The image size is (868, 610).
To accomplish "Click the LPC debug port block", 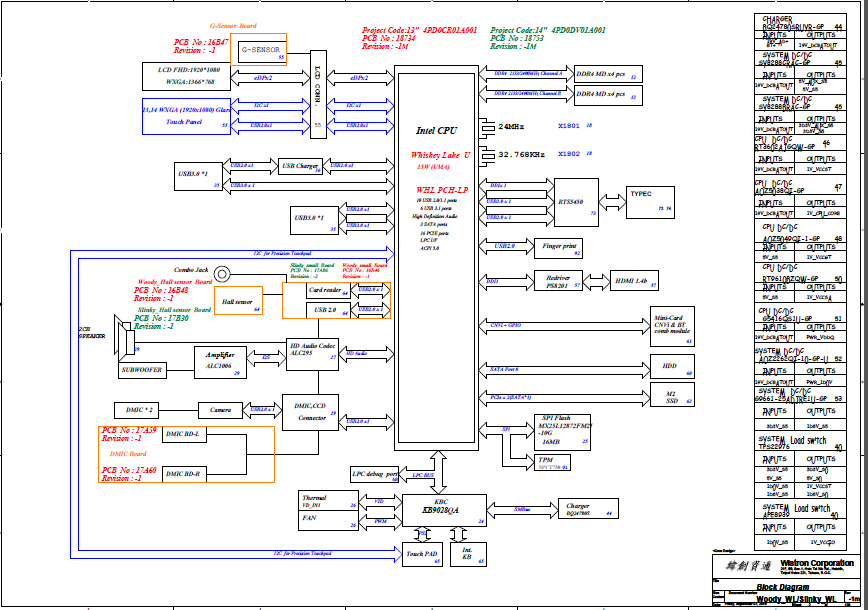I will pos(375,474).
